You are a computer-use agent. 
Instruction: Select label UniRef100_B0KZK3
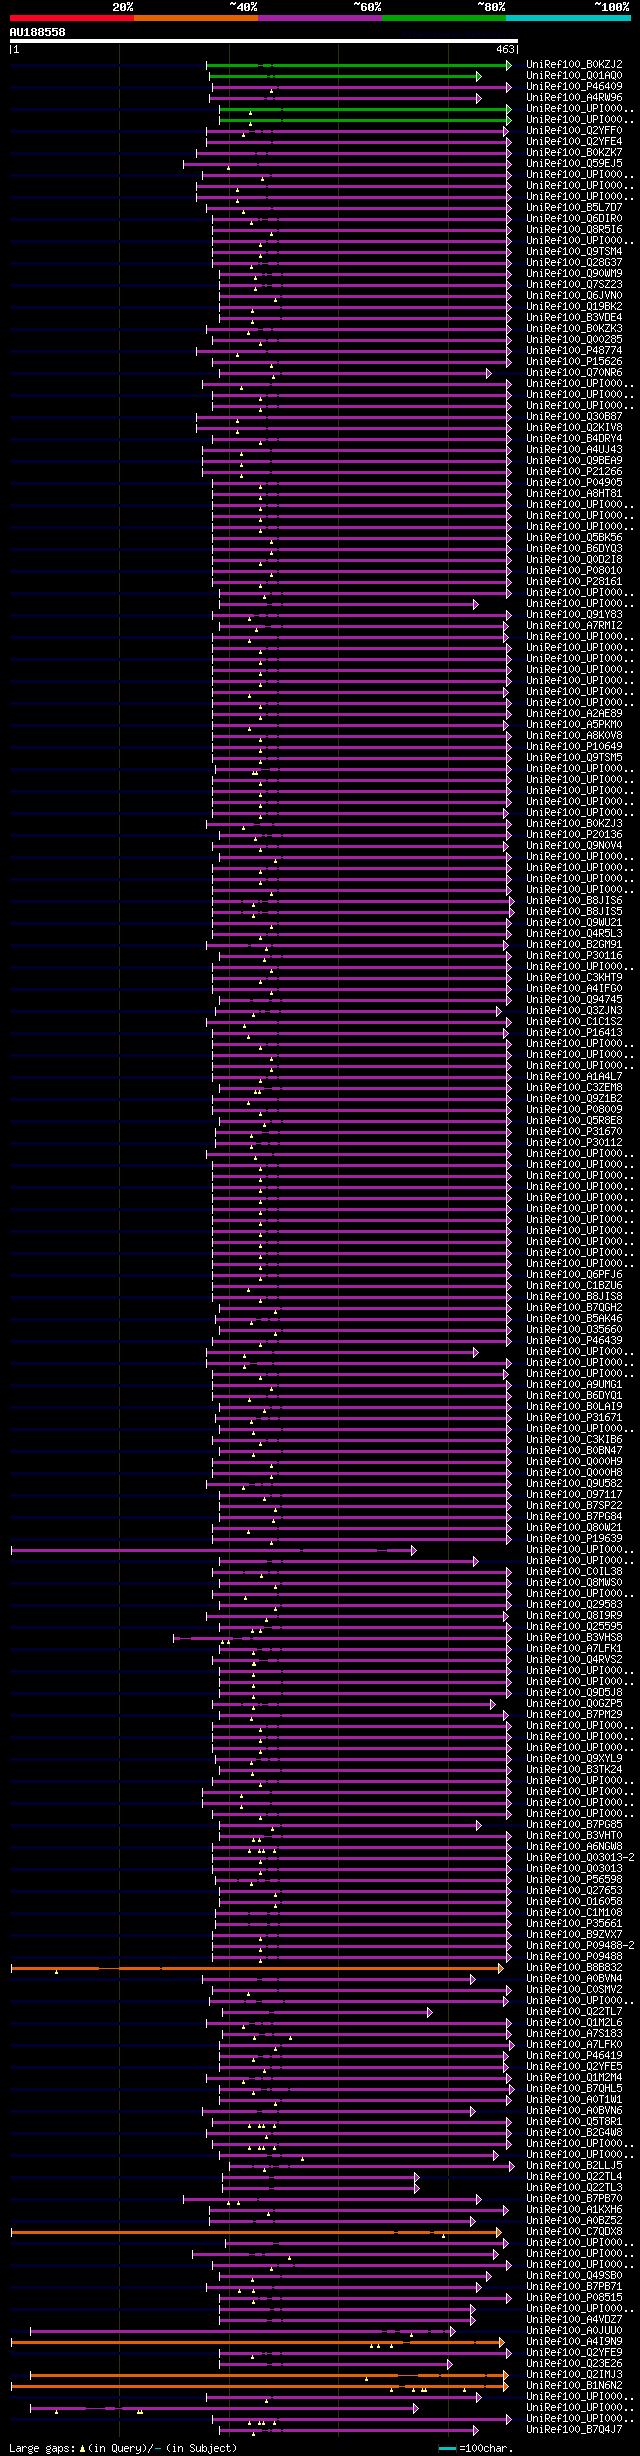pos(574,328)
